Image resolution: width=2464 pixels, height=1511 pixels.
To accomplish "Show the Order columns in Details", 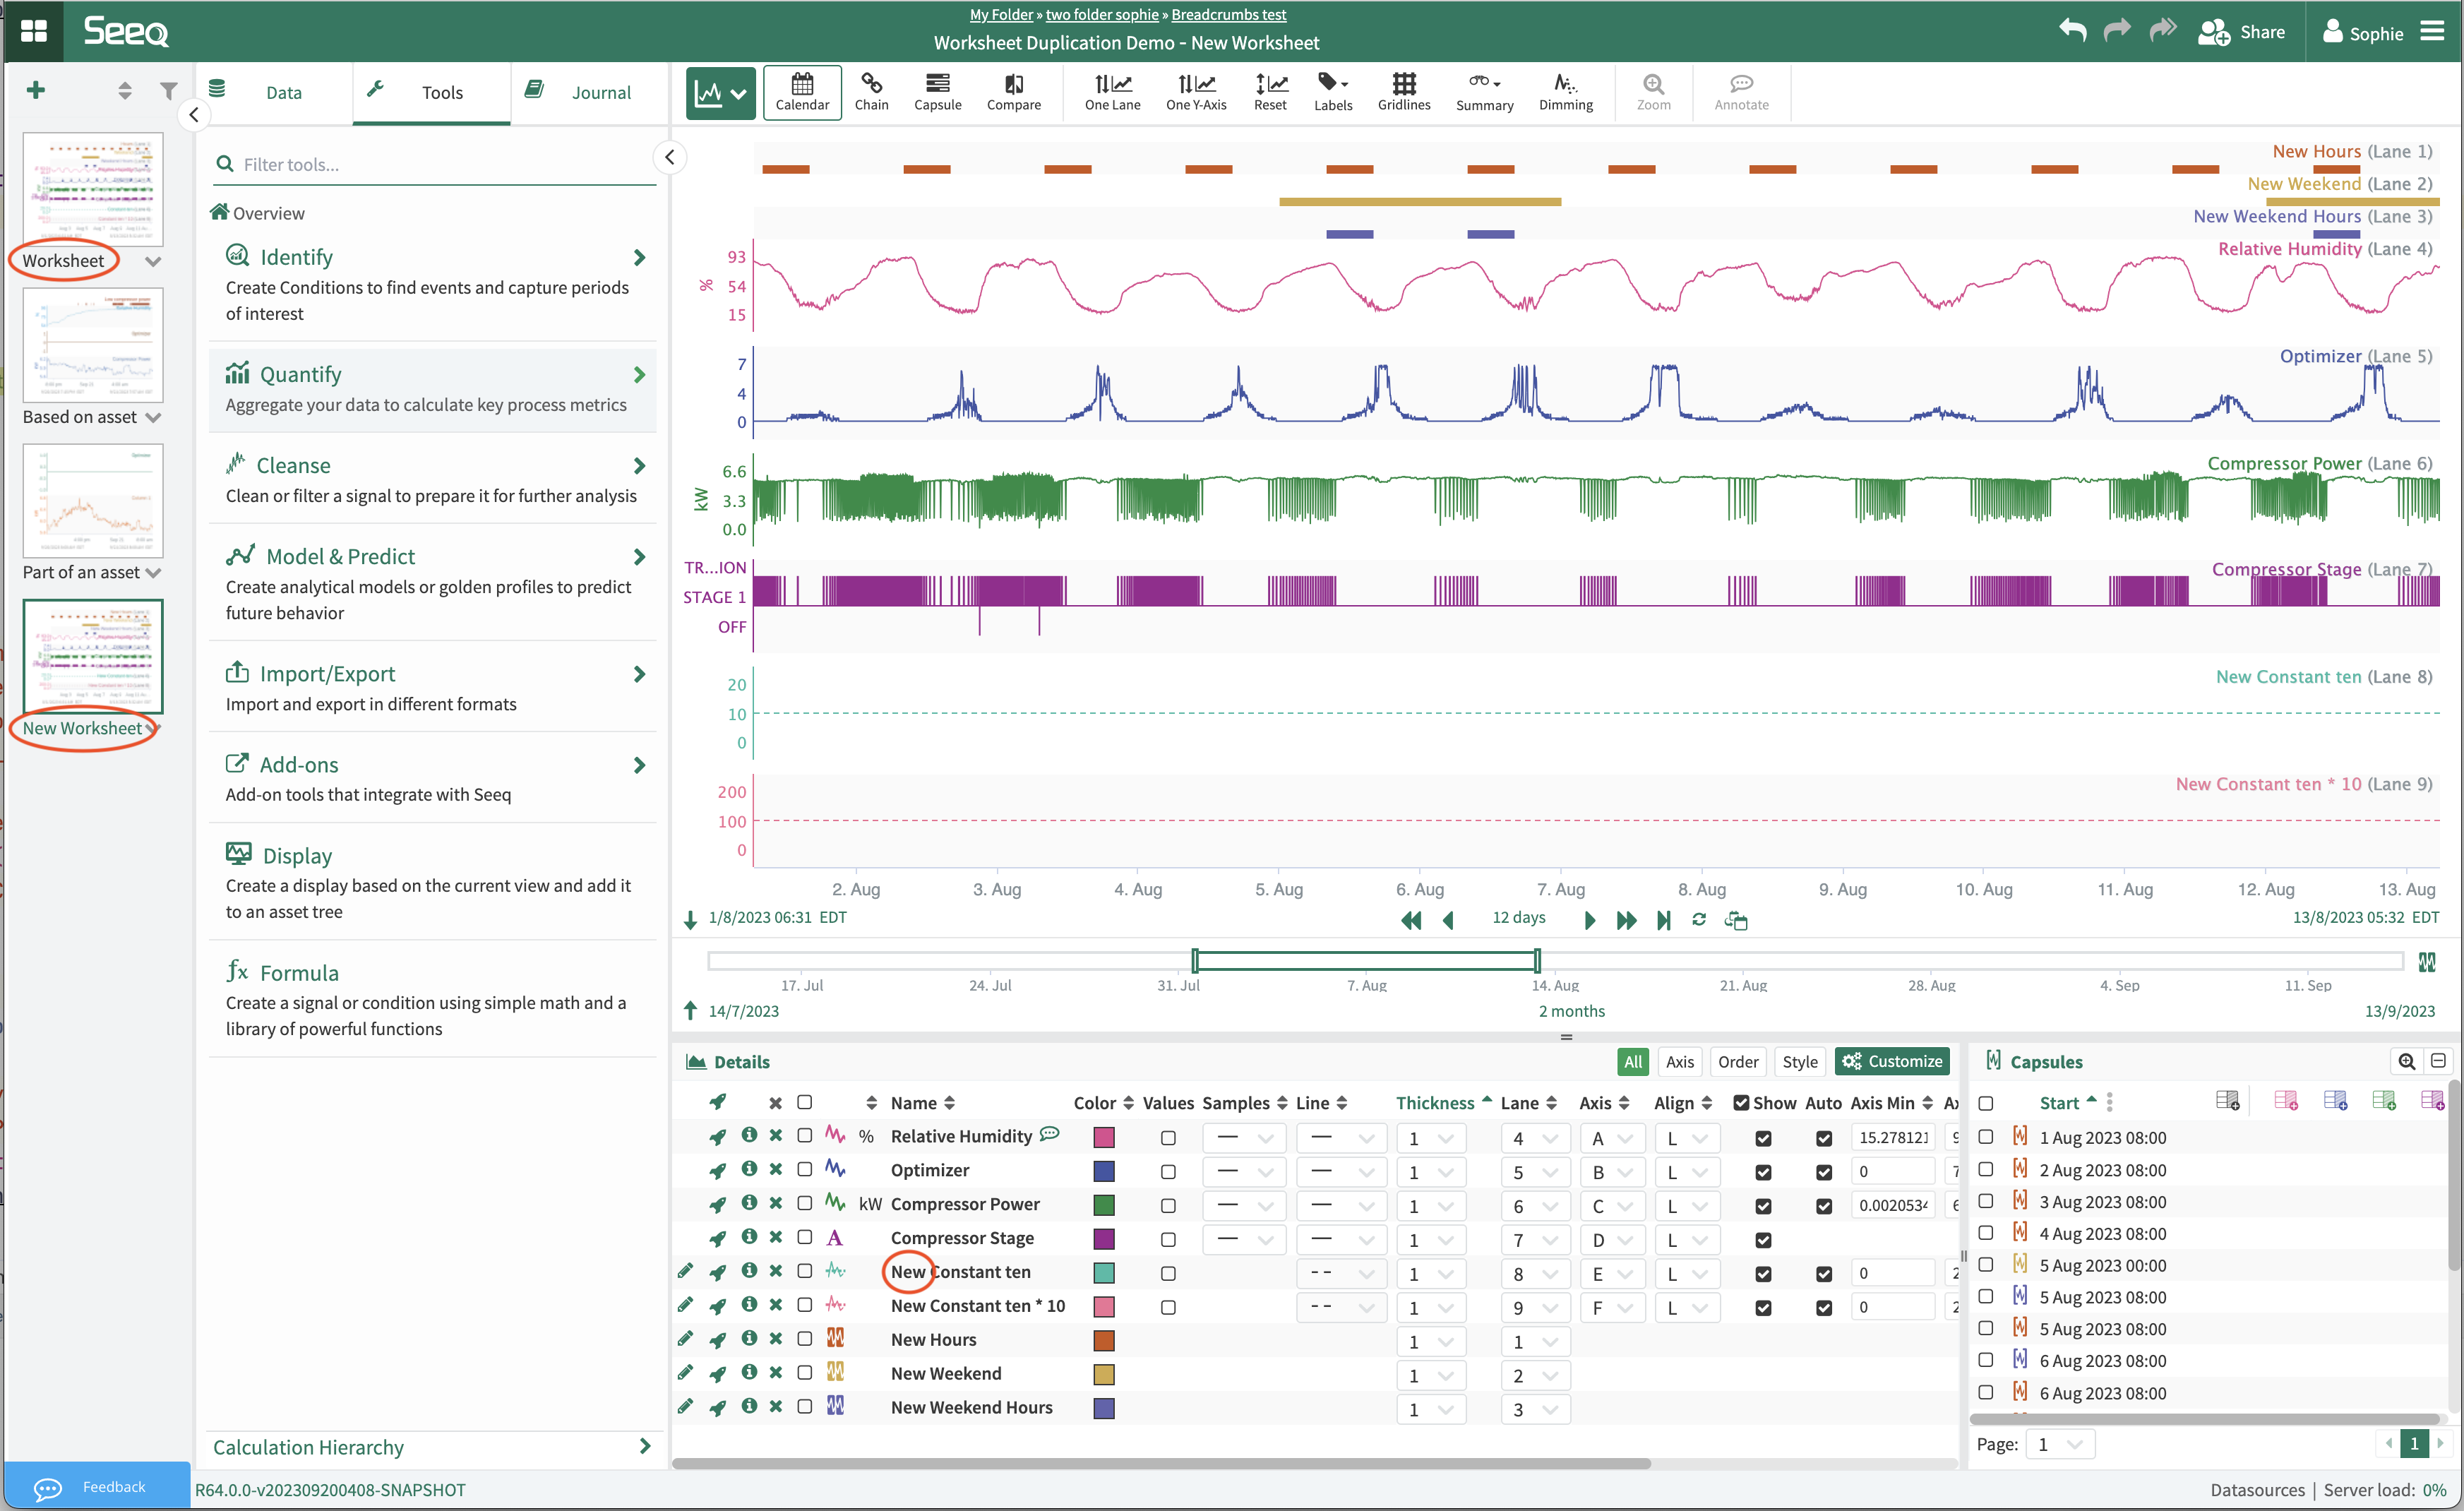I will tap(1737, 1061).
